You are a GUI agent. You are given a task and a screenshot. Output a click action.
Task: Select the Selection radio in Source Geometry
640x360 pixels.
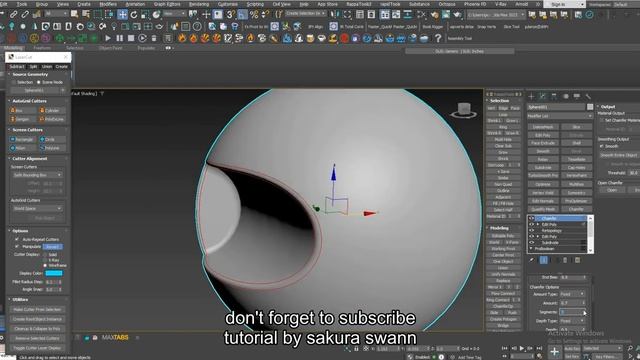[x=13, y=82]
